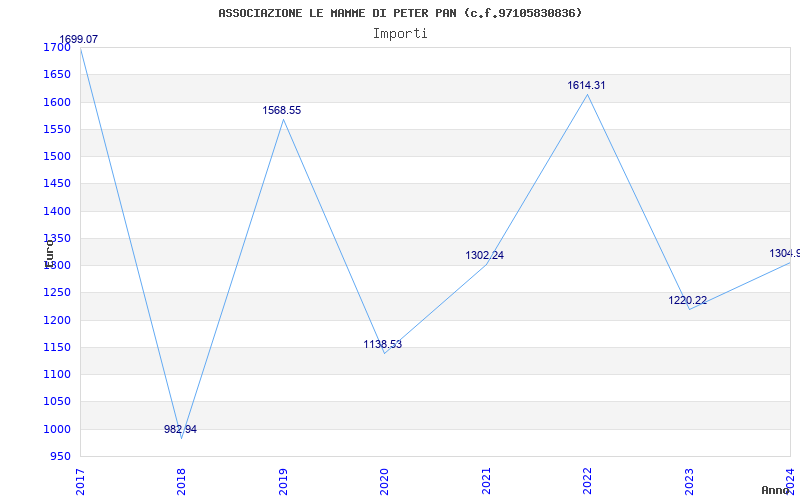Select the 982.94 data label
Image resolution: width=800 pixels, height=500 pixels.
(180, 430)
